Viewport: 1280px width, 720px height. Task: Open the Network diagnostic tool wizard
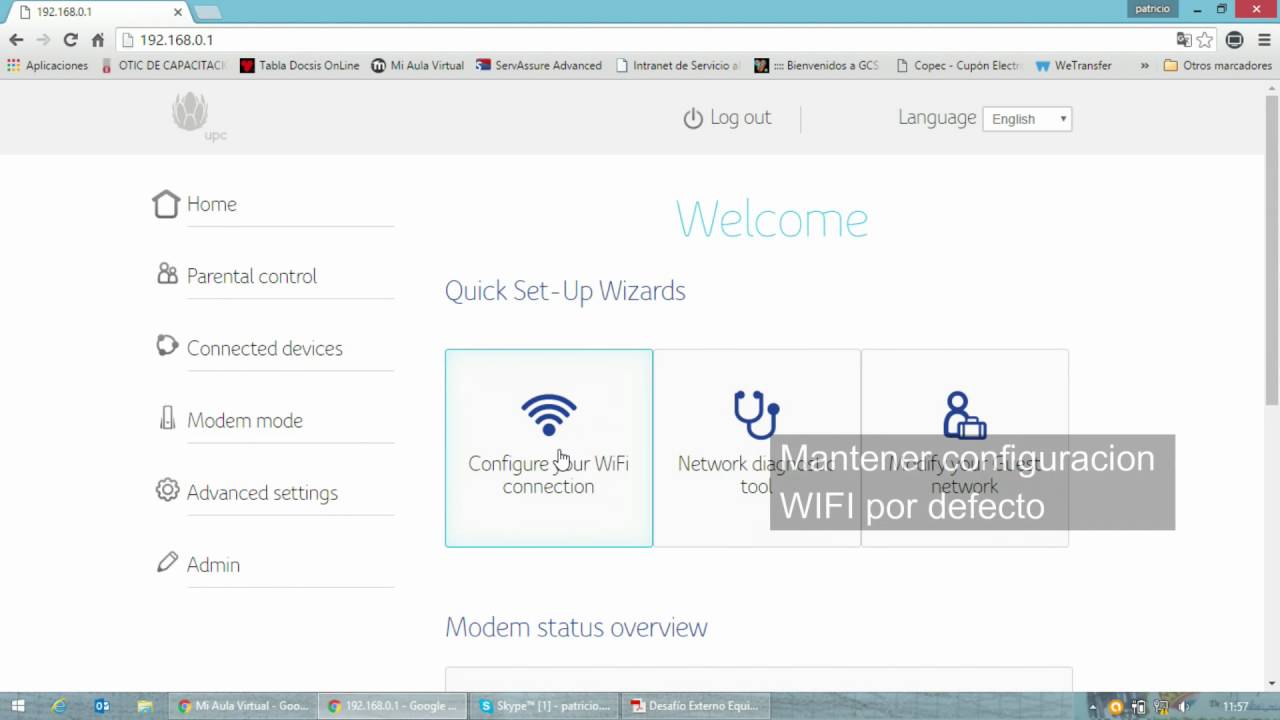[757, 448]
